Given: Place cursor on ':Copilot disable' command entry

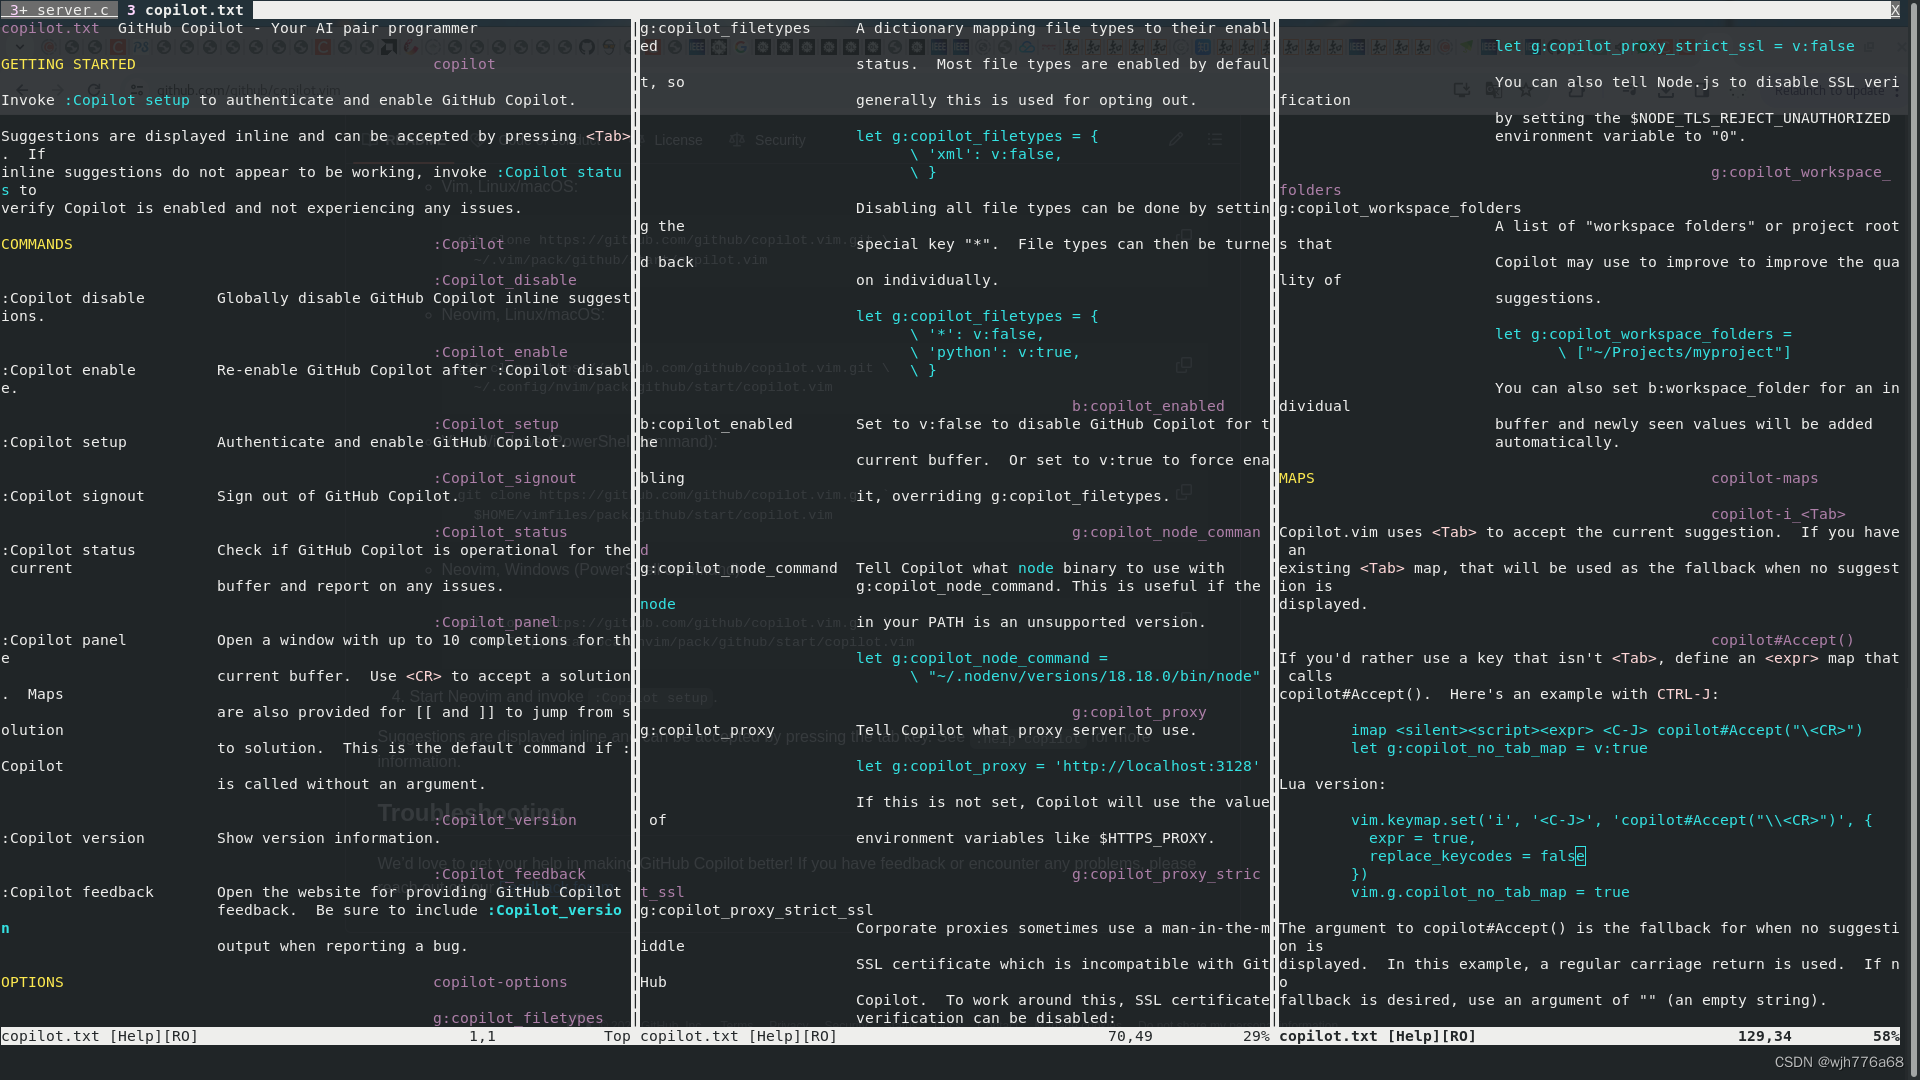Looking at the screenshot, I should point(73,298).
